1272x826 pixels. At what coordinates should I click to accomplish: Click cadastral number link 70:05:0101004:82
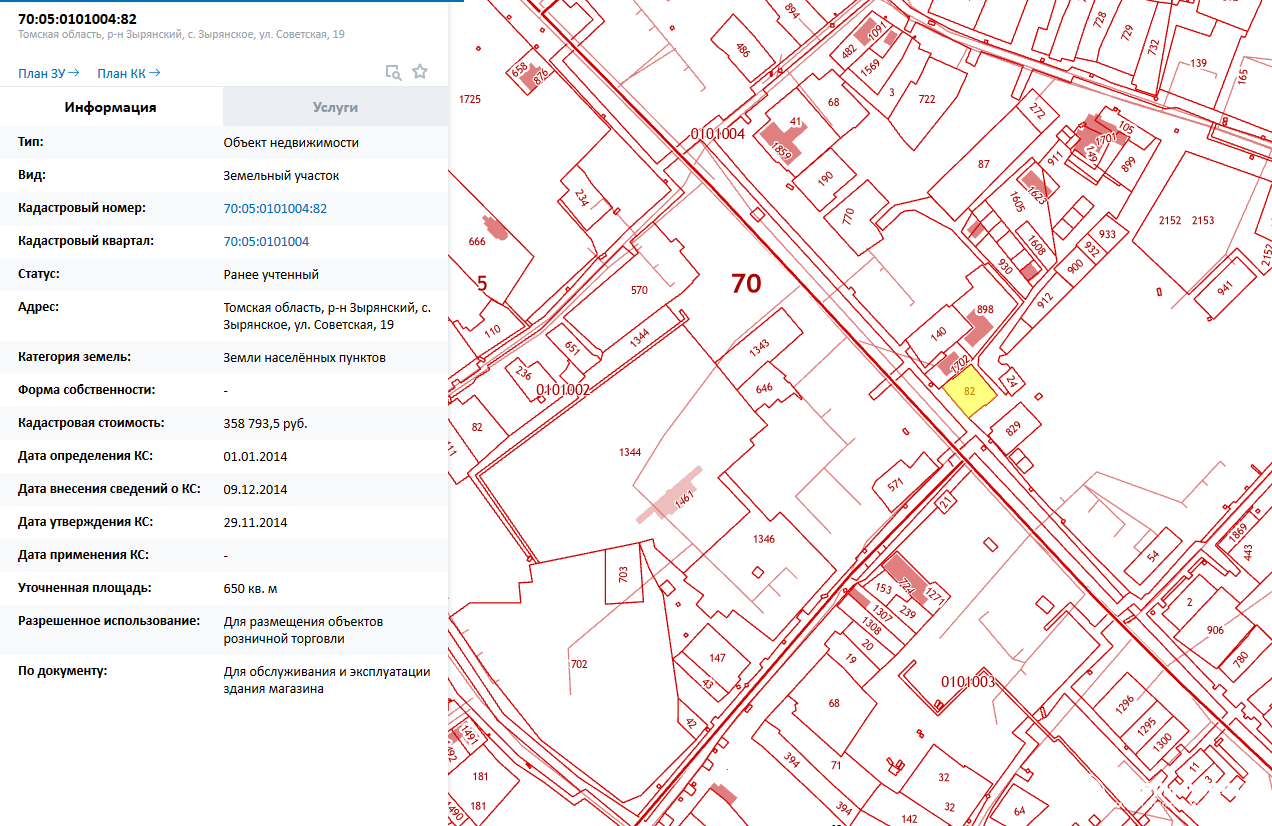275,209
